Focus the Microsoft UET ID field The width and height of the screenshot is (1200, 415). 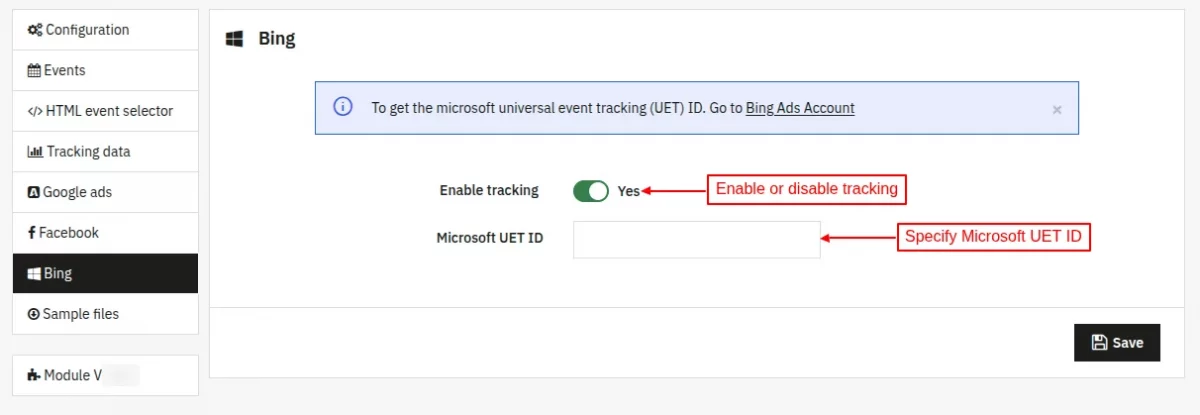click(x=696, y=239)
